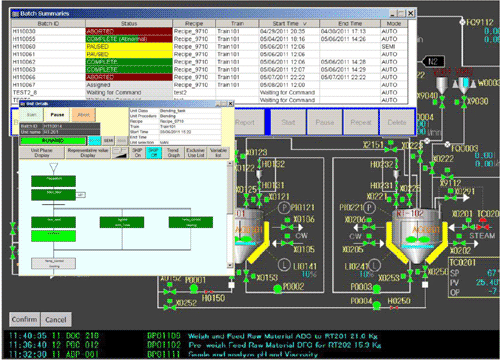Click the X2151 valve symbol
Screen dimensions: 500x360
[x=390, y=148]
